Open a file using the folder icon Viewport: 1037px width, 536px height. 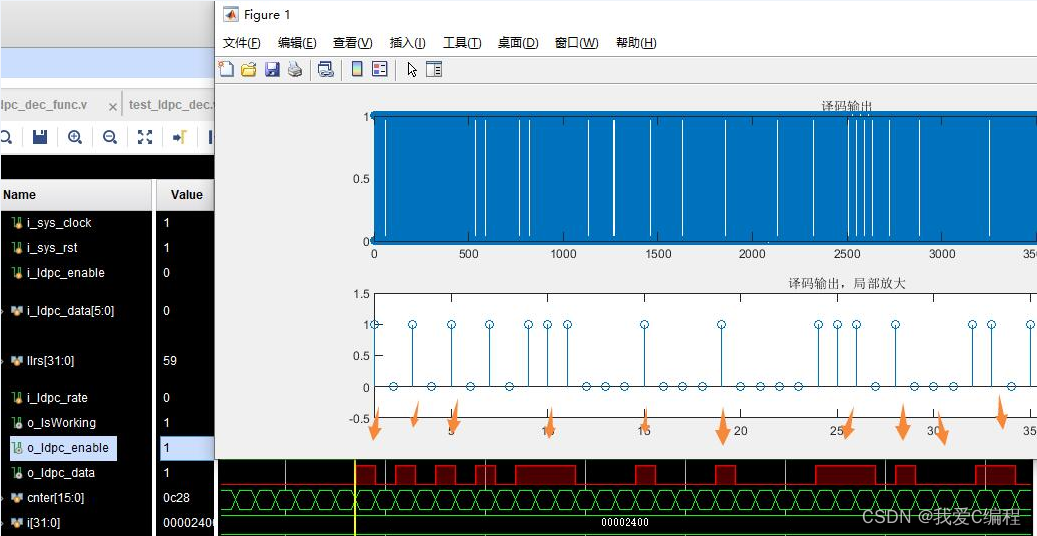(249, 70)
